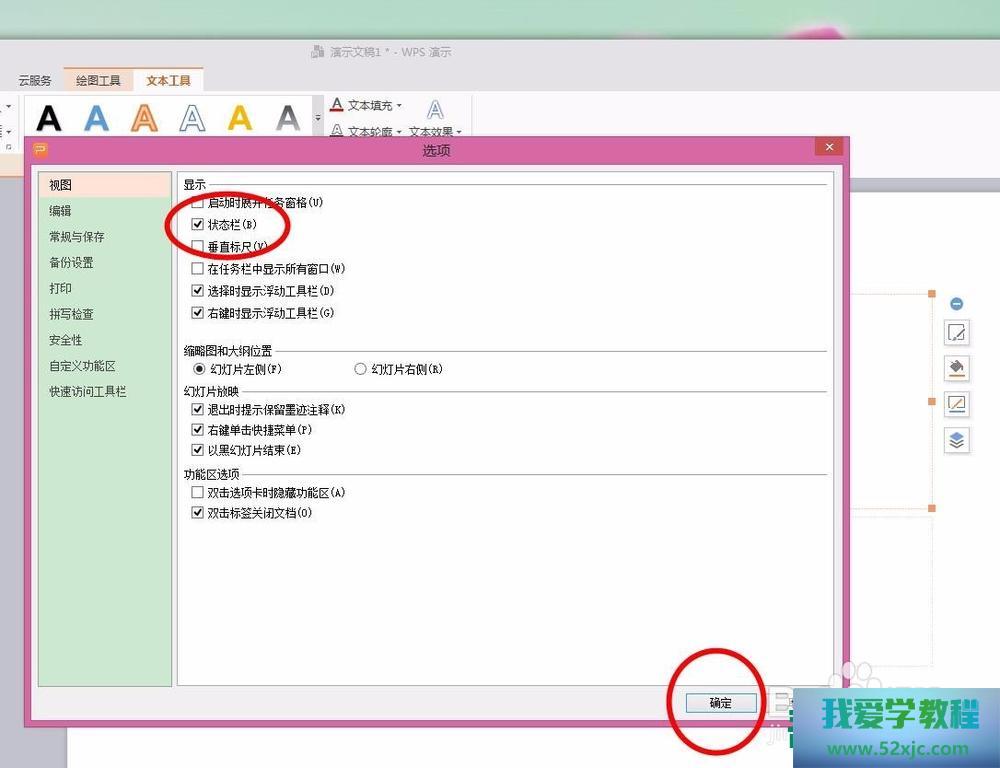The height and width of the screenshot is (768, 1000).
Task: Click the 确定 button to confirm
Action: (720, 703)
